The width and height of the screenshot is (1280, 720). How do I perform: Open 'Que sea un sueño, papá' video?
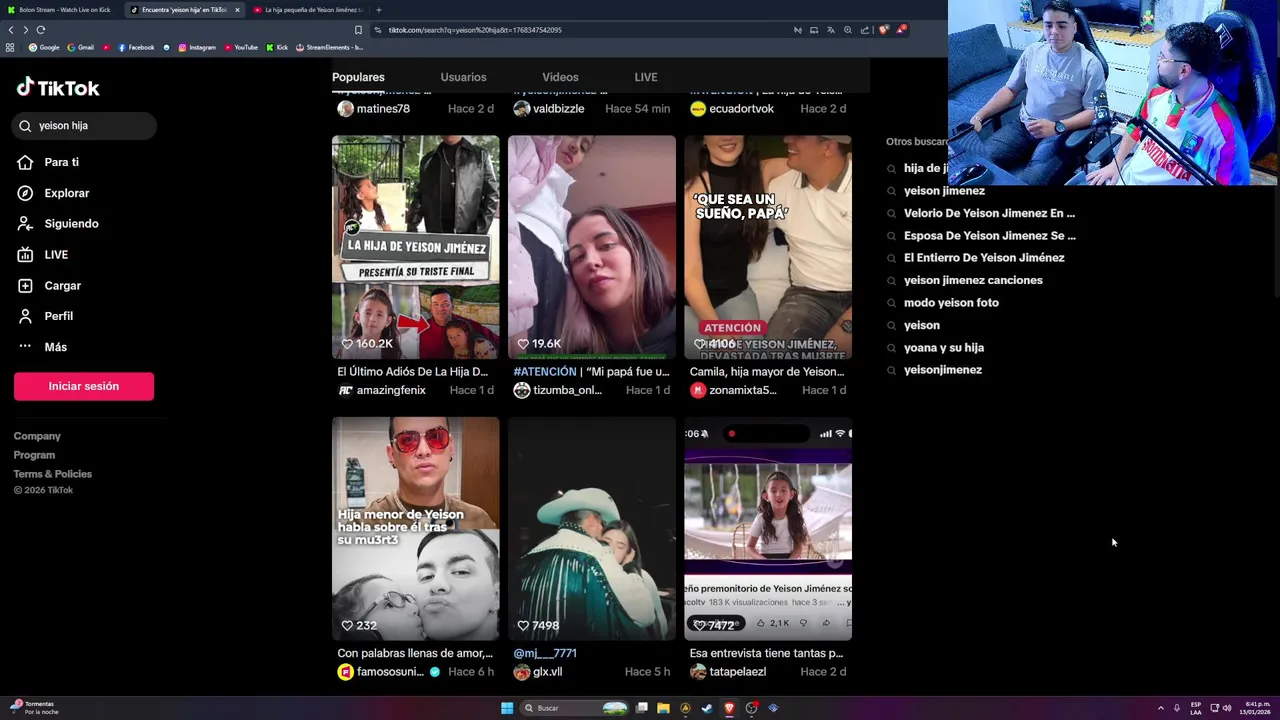point(768,247)
